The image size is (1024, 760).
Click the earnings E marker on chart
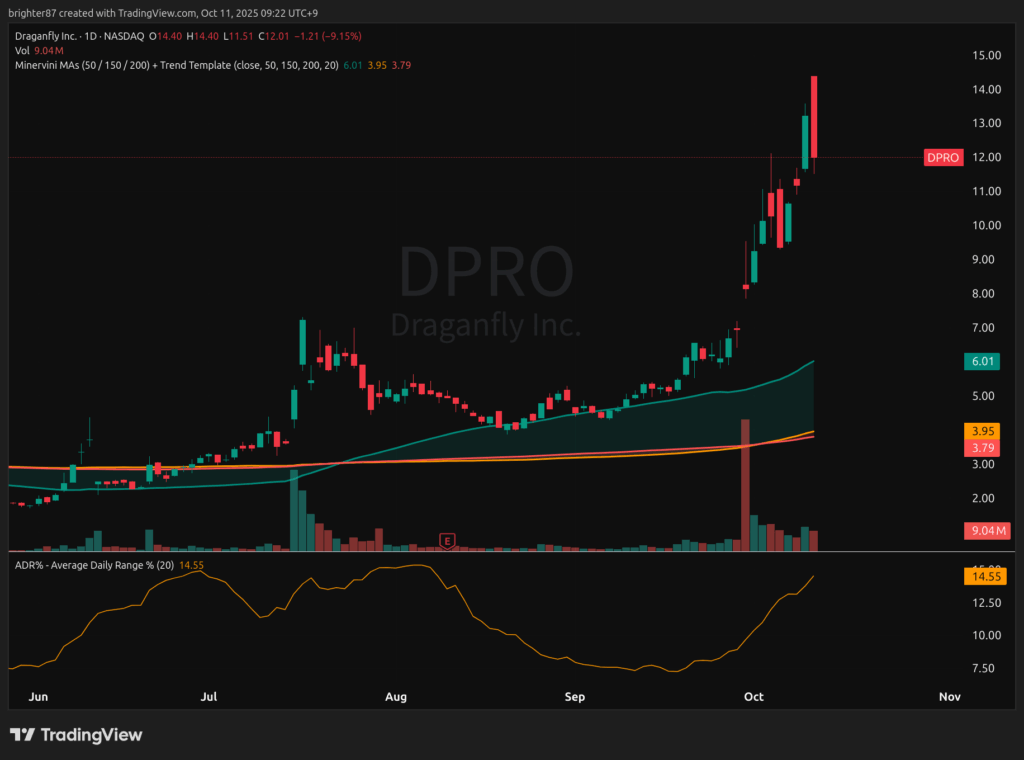[448, 541]
